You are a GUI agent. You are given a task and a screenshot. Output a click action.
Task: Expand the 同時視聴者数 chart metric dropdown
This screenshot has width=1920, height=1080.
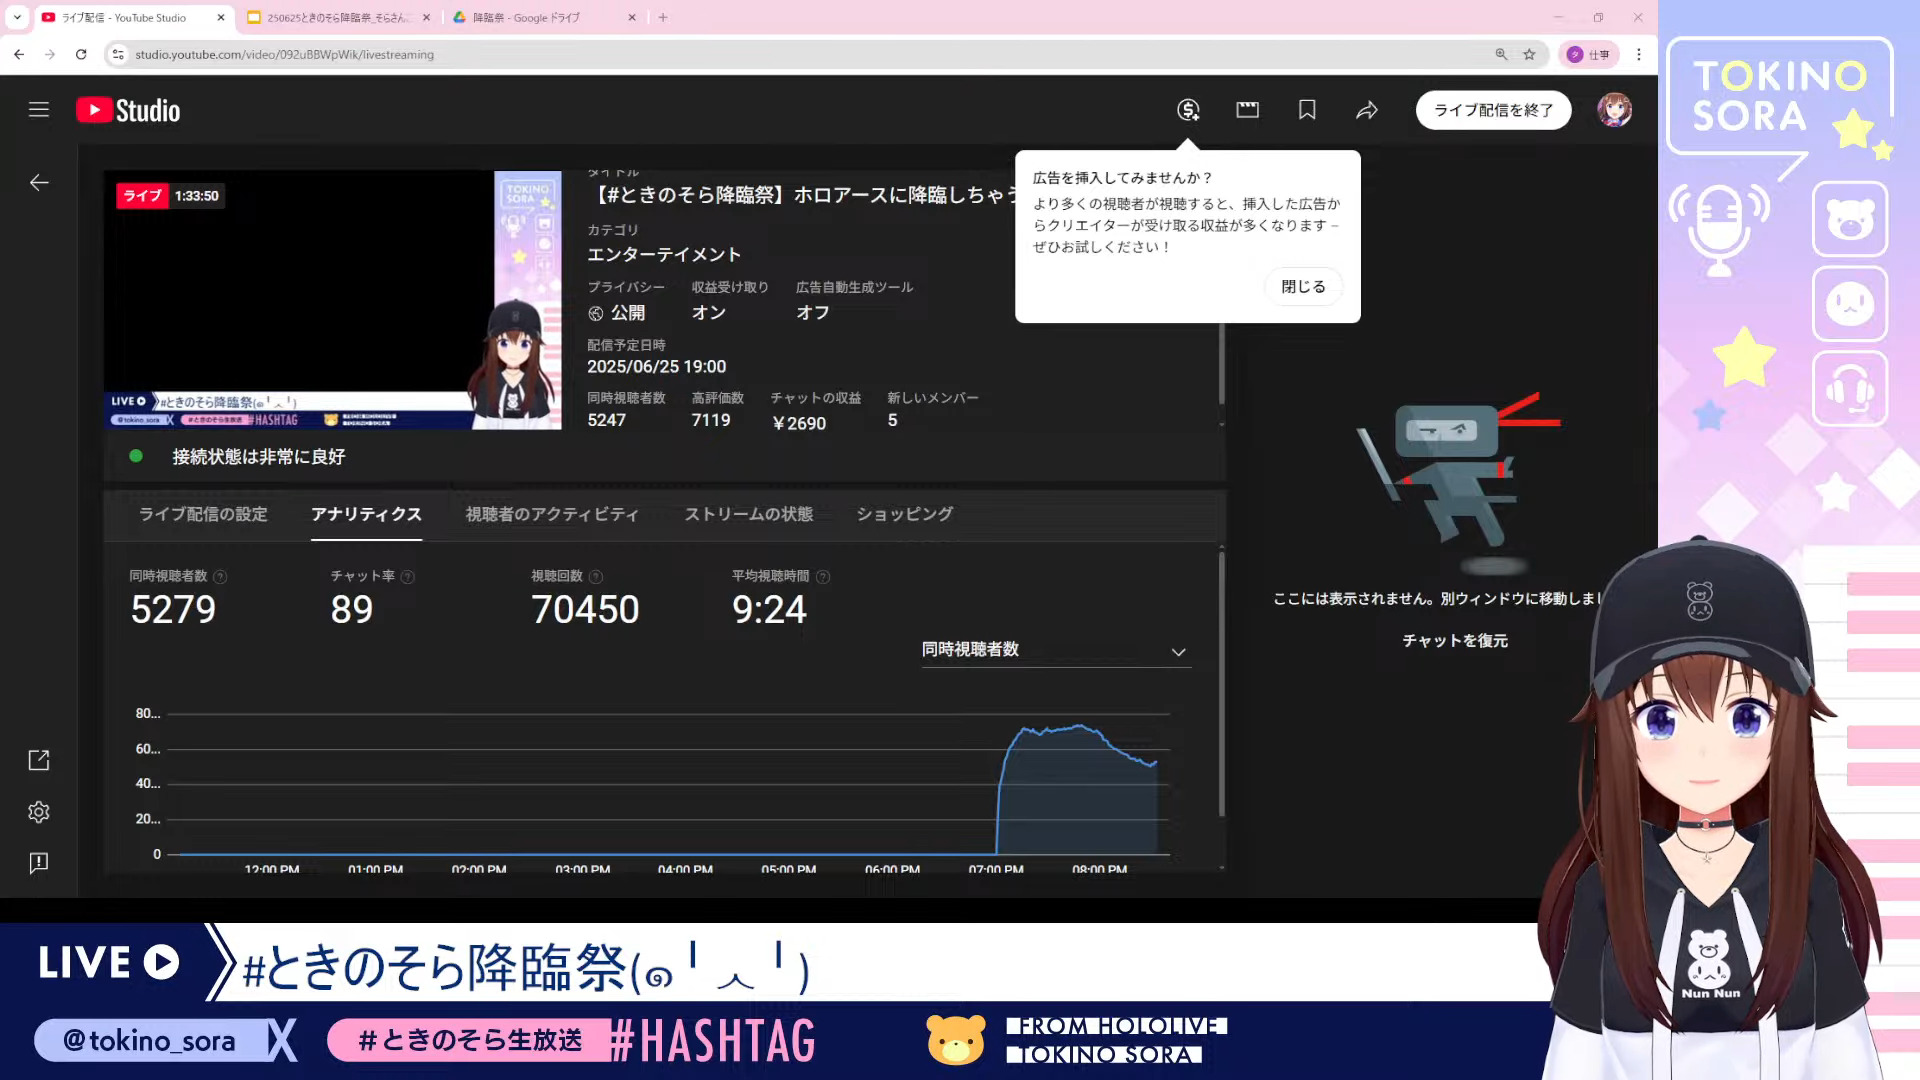1056,650
